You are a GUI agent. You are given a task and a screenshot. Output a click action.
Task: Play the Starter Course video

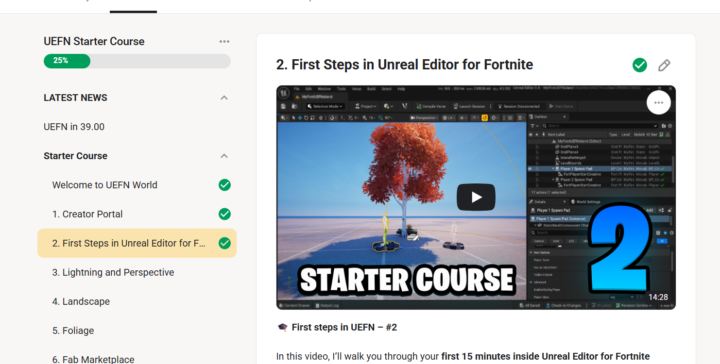476,197
